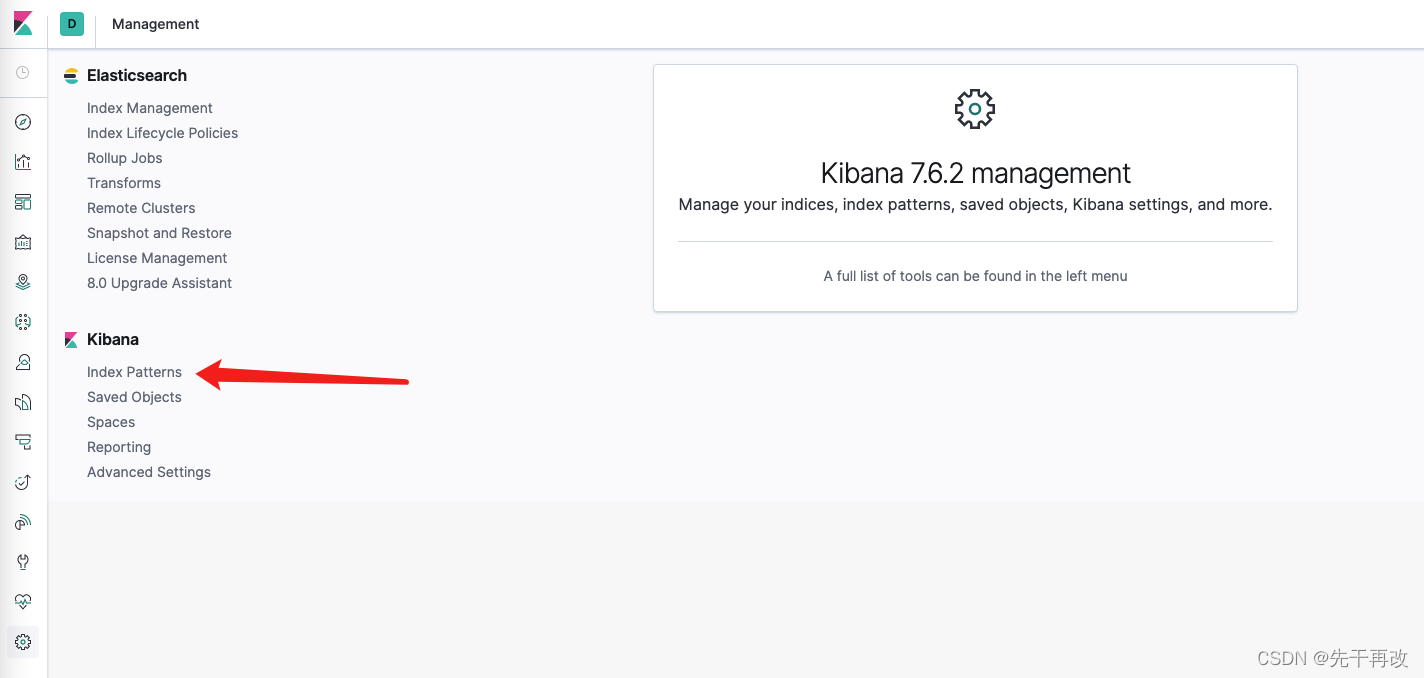Open Index Lifecycle Policies

pyautogui.click(x=162, y=133)
